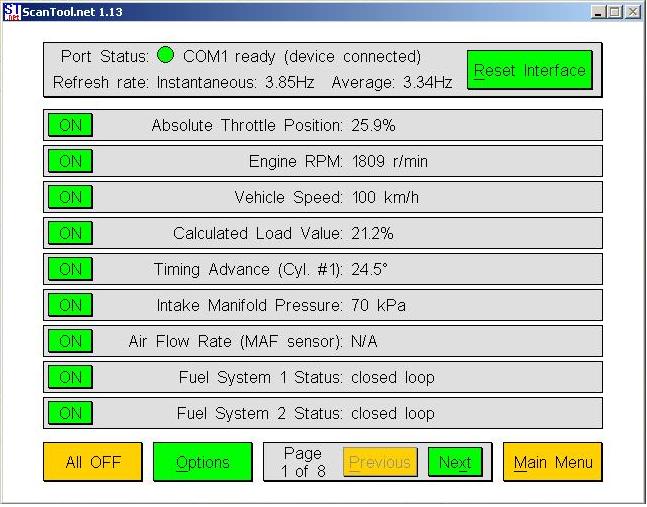Disable Fuel System 1 Status sensor
This screenshot has height=507, width=647.
point(70,377)
